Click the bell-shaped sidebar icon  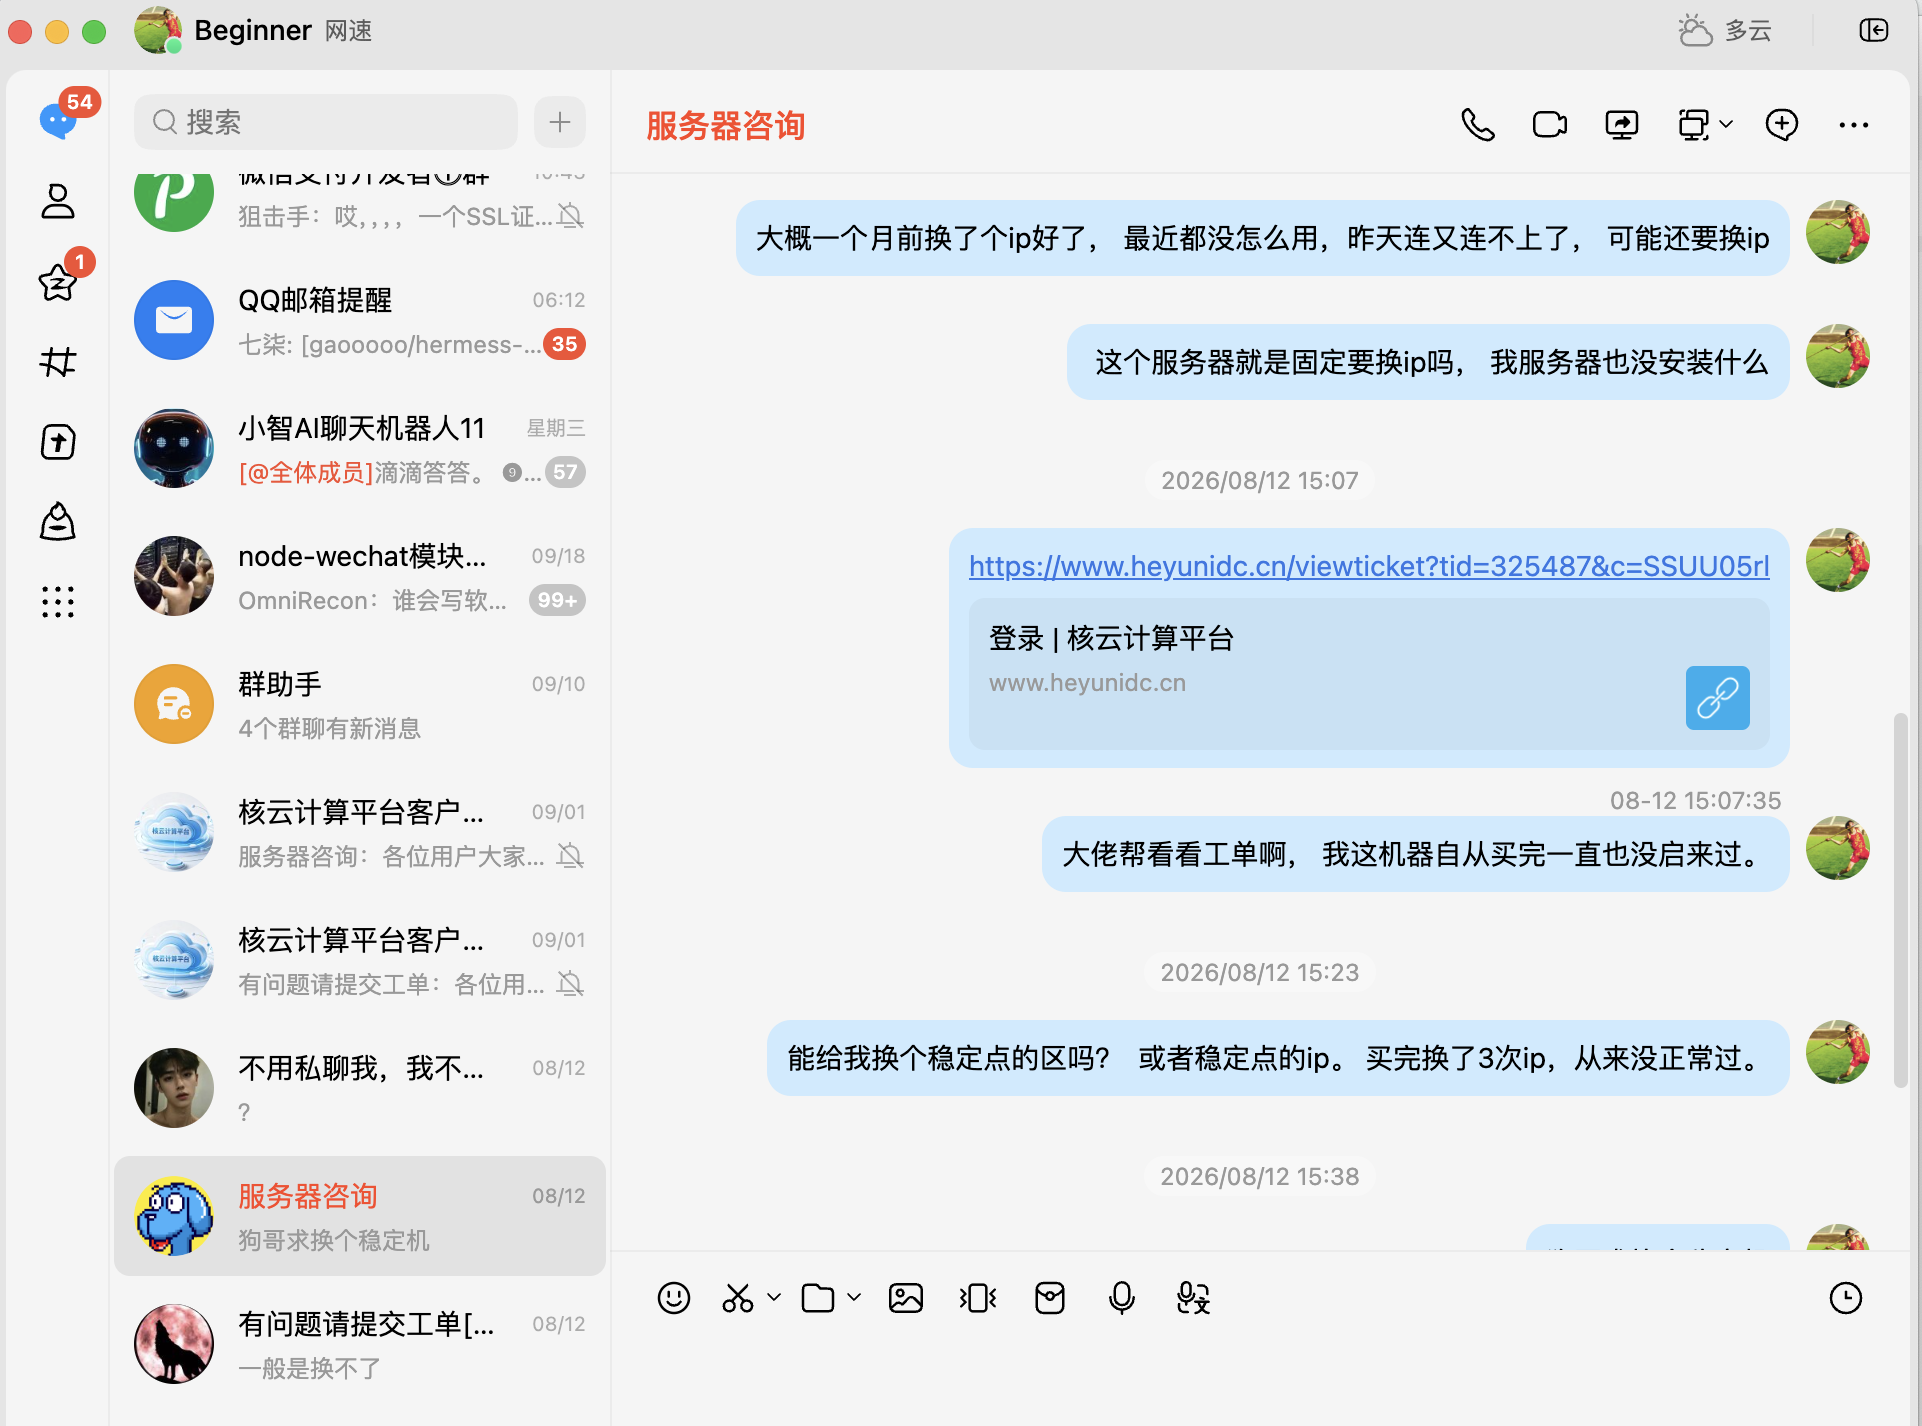pyautogui.click(x=58, y=521)
